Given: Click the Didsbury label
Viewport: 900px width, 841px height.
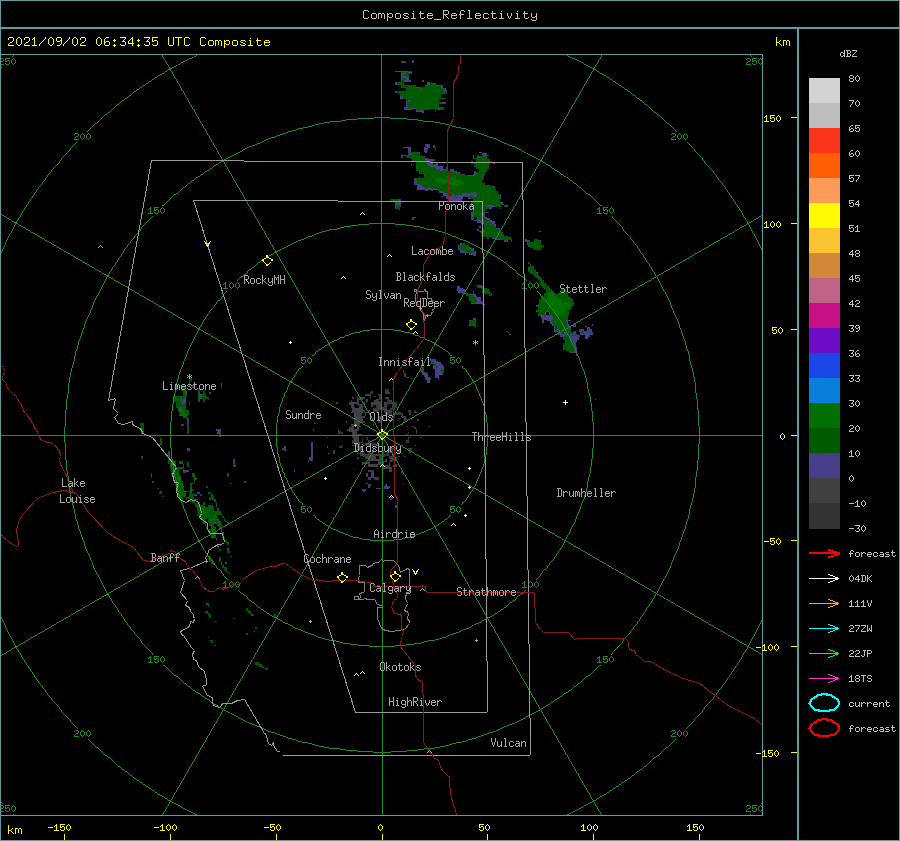Looking at the screenshot, I should (x=377, y=448).
